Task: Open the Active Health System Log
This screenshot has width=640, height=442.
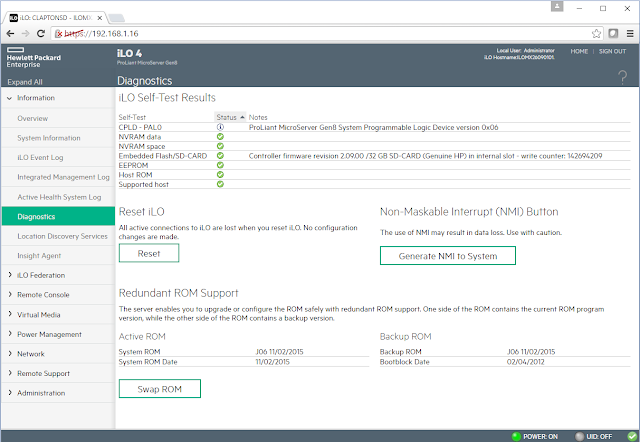Action: [59, 197]
